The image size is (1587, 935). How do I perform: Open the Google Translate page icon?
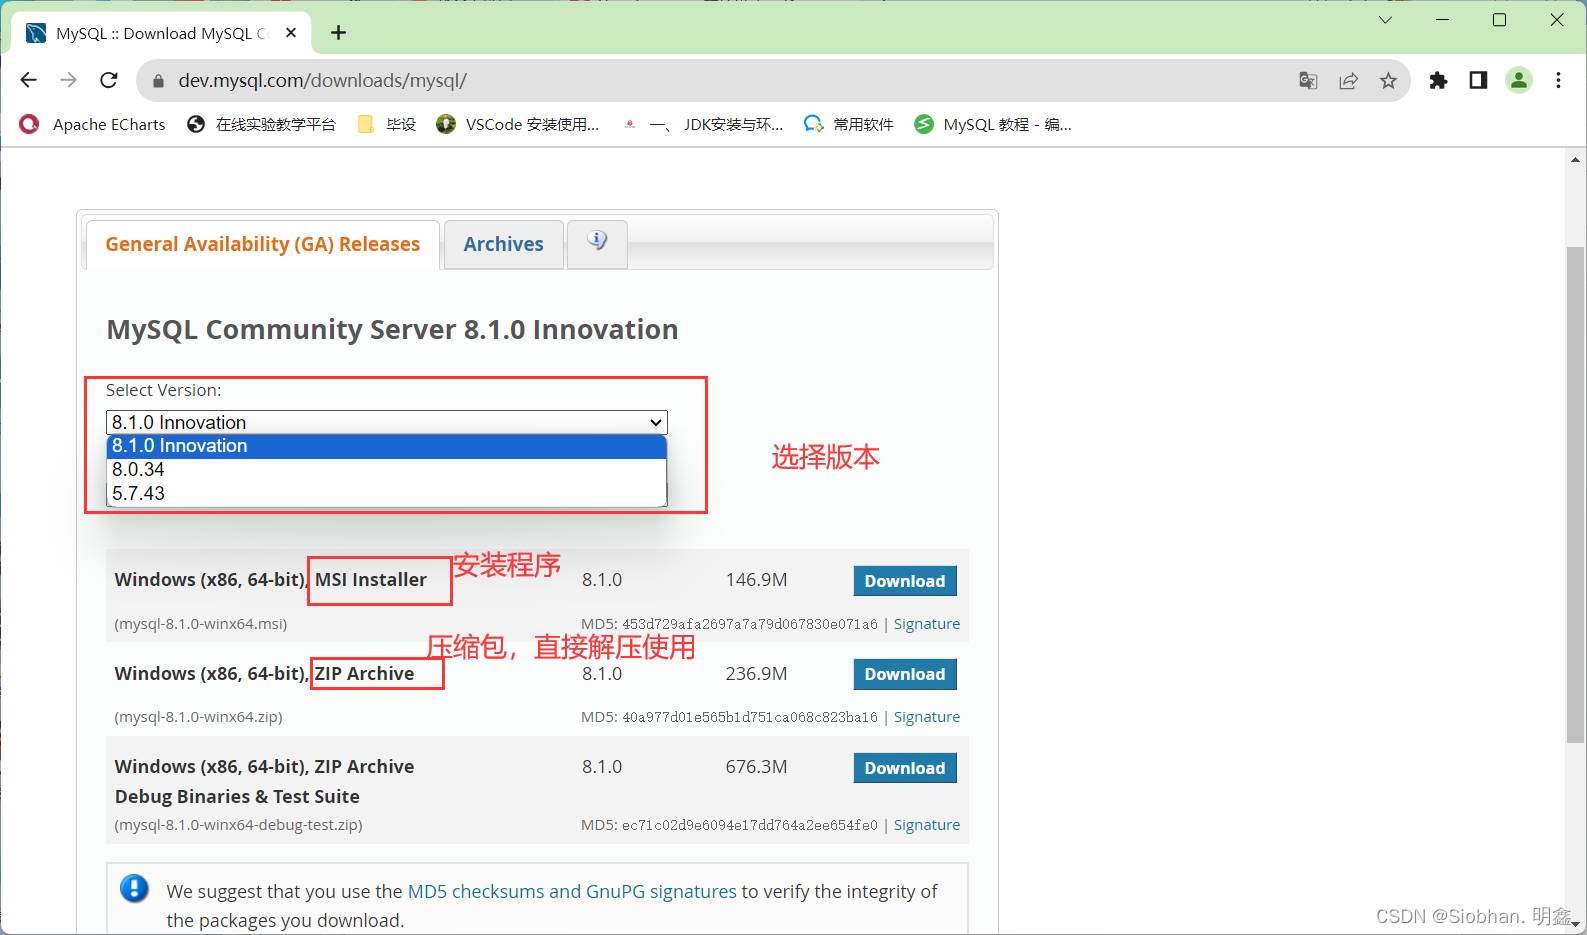click(1308, 81)
